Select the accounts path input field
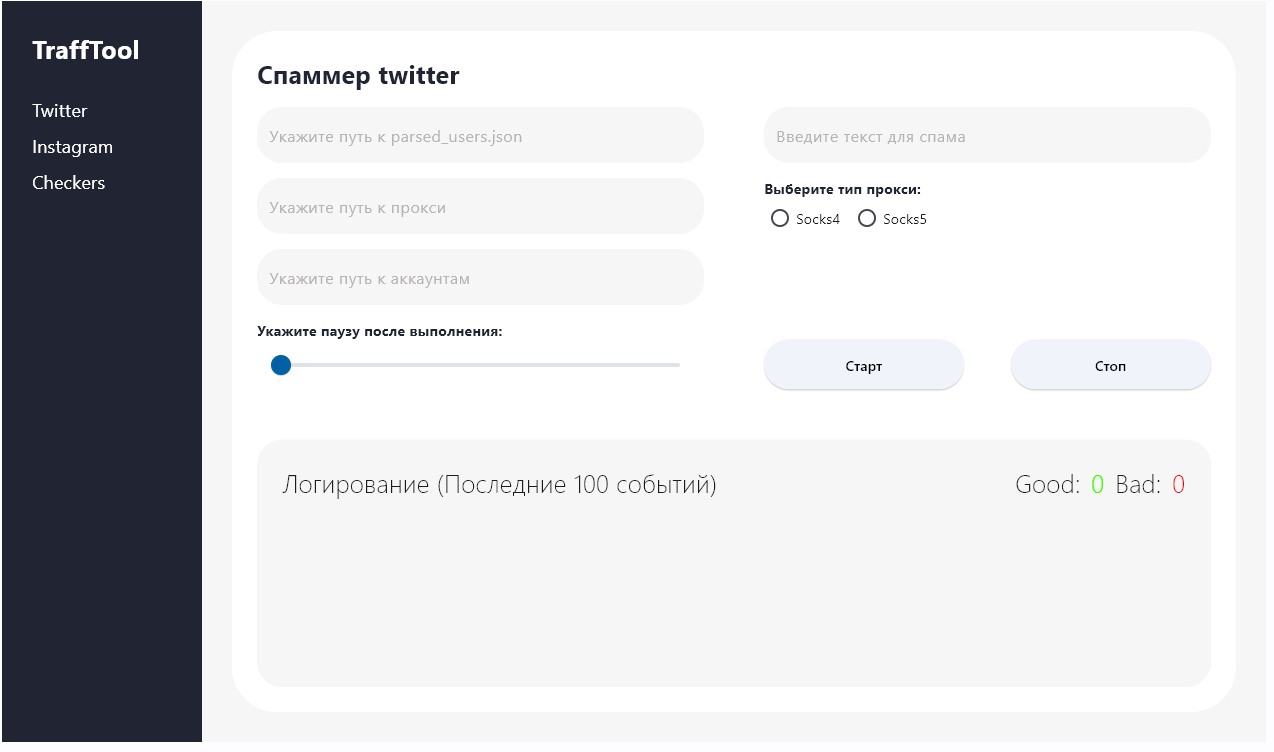The height and width of the screenshot is (752, 1274). click(480, 278)
